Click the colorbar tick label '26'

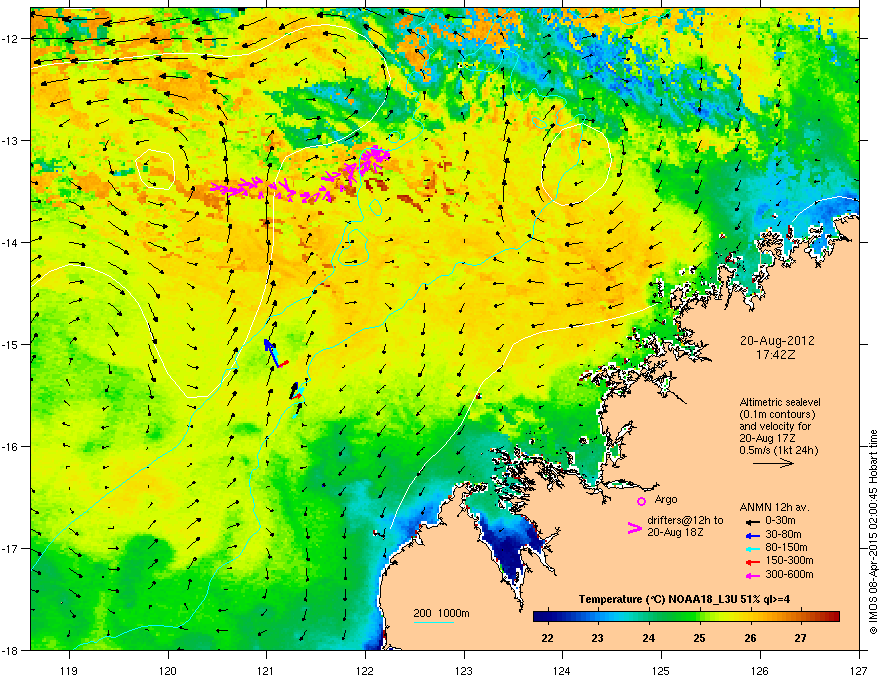750,638
